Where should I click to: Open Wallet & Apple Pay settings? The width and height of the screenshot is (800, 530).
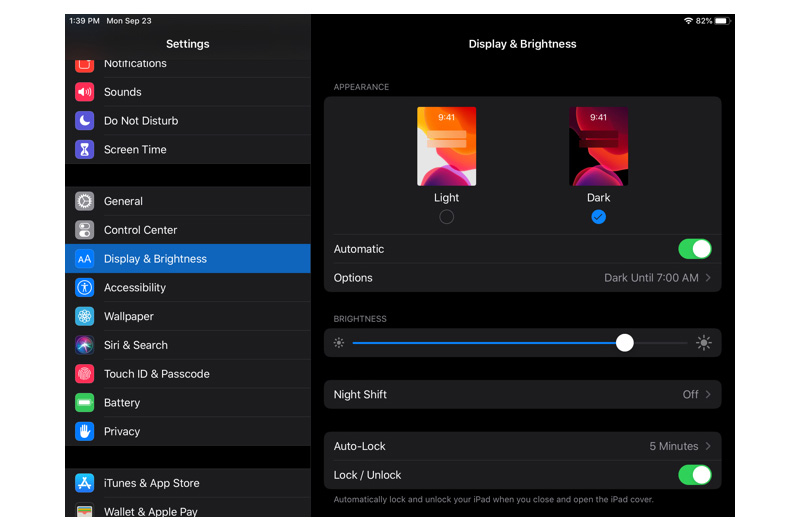[188, 508]
